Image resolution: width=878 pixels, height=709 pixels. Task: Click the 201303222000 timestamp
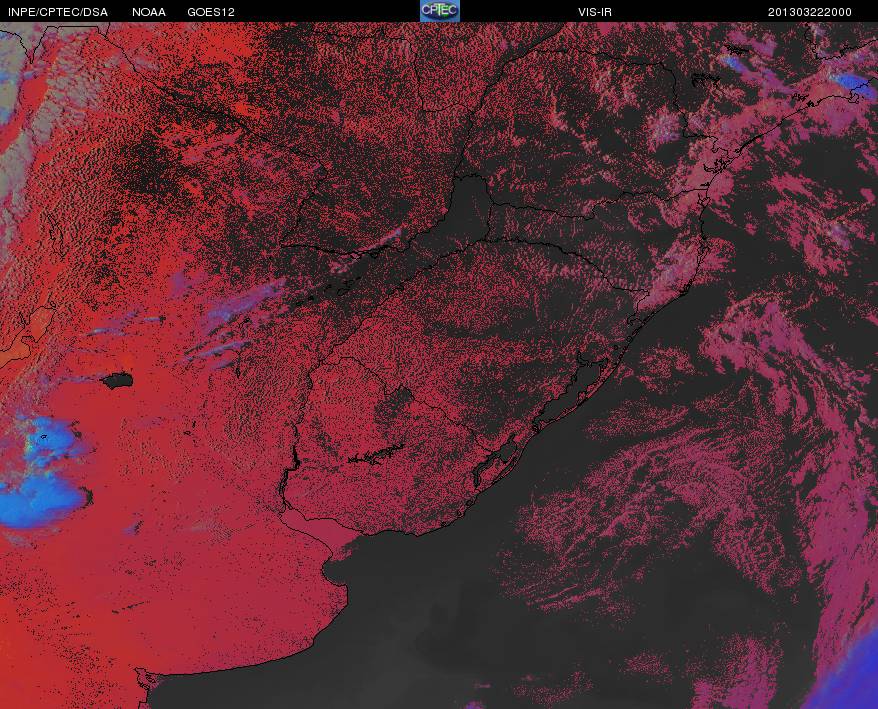pyautogui.click(x=810, y=12)
